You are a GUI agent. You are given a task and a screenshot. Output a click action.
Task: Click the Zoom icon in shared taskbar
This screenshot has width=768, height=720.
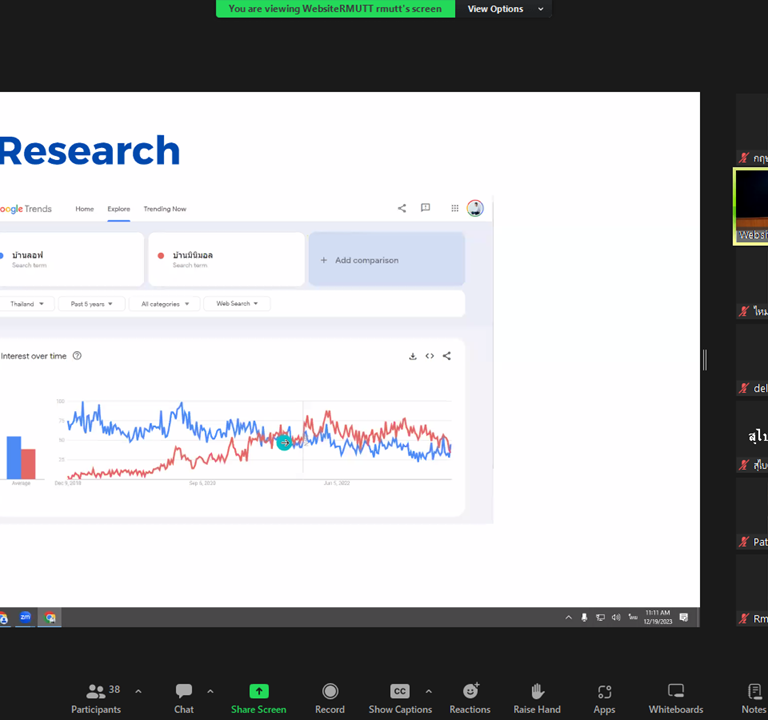click(25, 617)
